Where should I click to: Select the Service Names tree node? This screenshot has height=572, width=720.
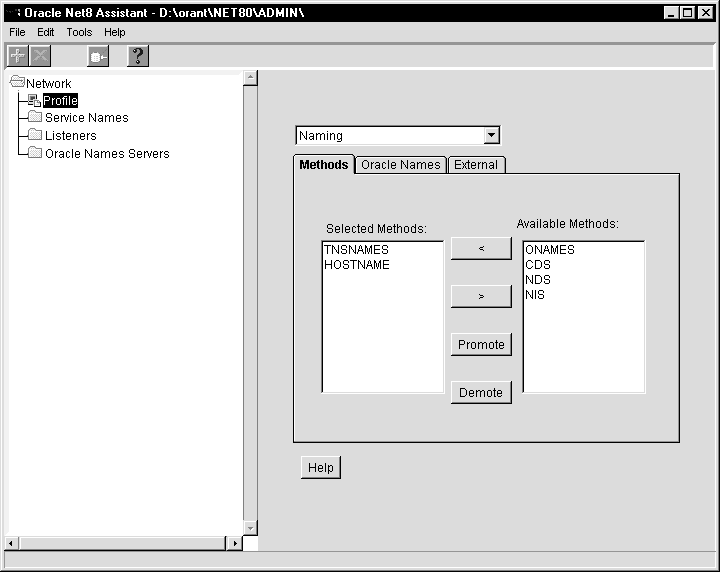[x=87, y=118]
